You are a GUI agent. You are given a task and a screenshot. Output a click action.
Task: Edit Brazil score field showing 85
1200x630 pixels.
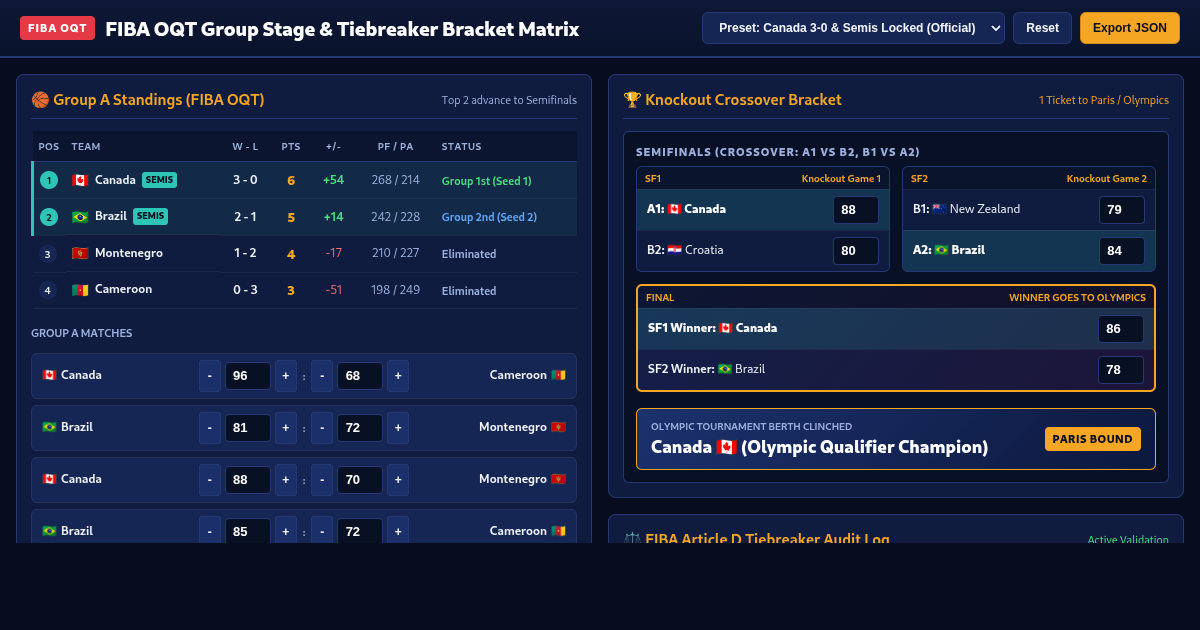coord(248,531)
